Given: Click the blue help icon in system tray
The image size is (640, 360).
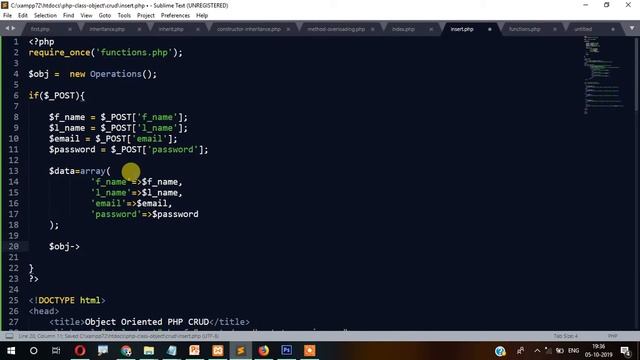Looking at the screenshot, I should coord(500,351).
